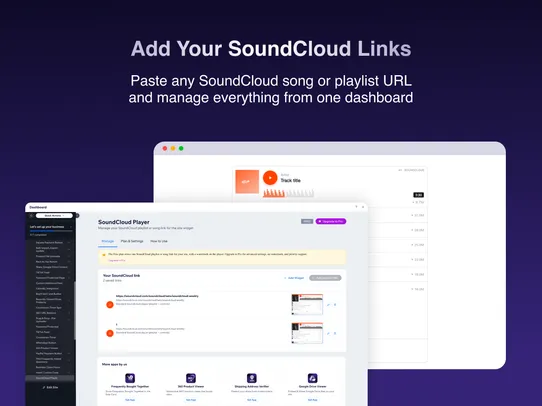Click Edit Site at the sidebar bottom

50,387
